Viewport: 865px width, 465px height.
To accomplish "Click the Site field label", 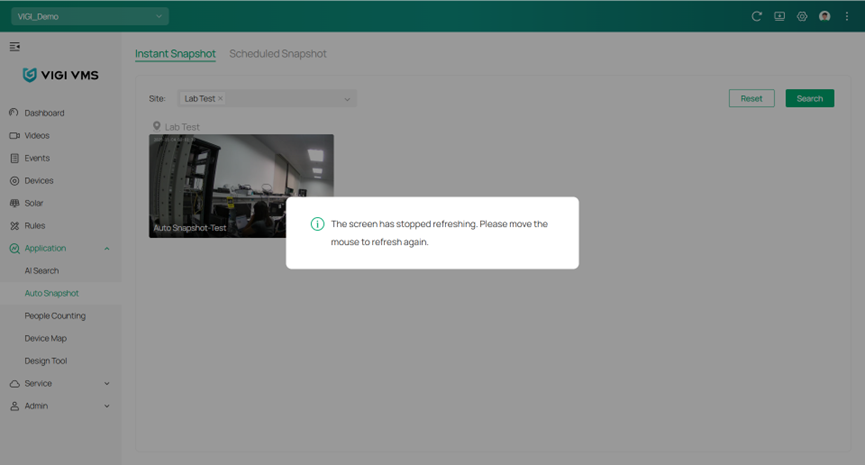I will pos(157,99).
